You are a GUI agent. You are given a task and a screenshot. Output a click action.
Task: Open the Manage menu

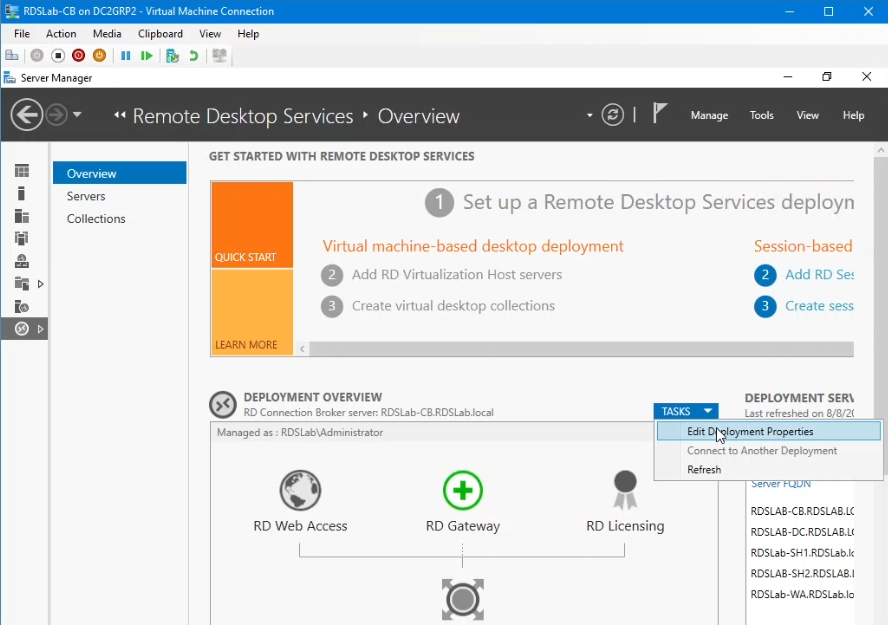(x=709, y=115)
